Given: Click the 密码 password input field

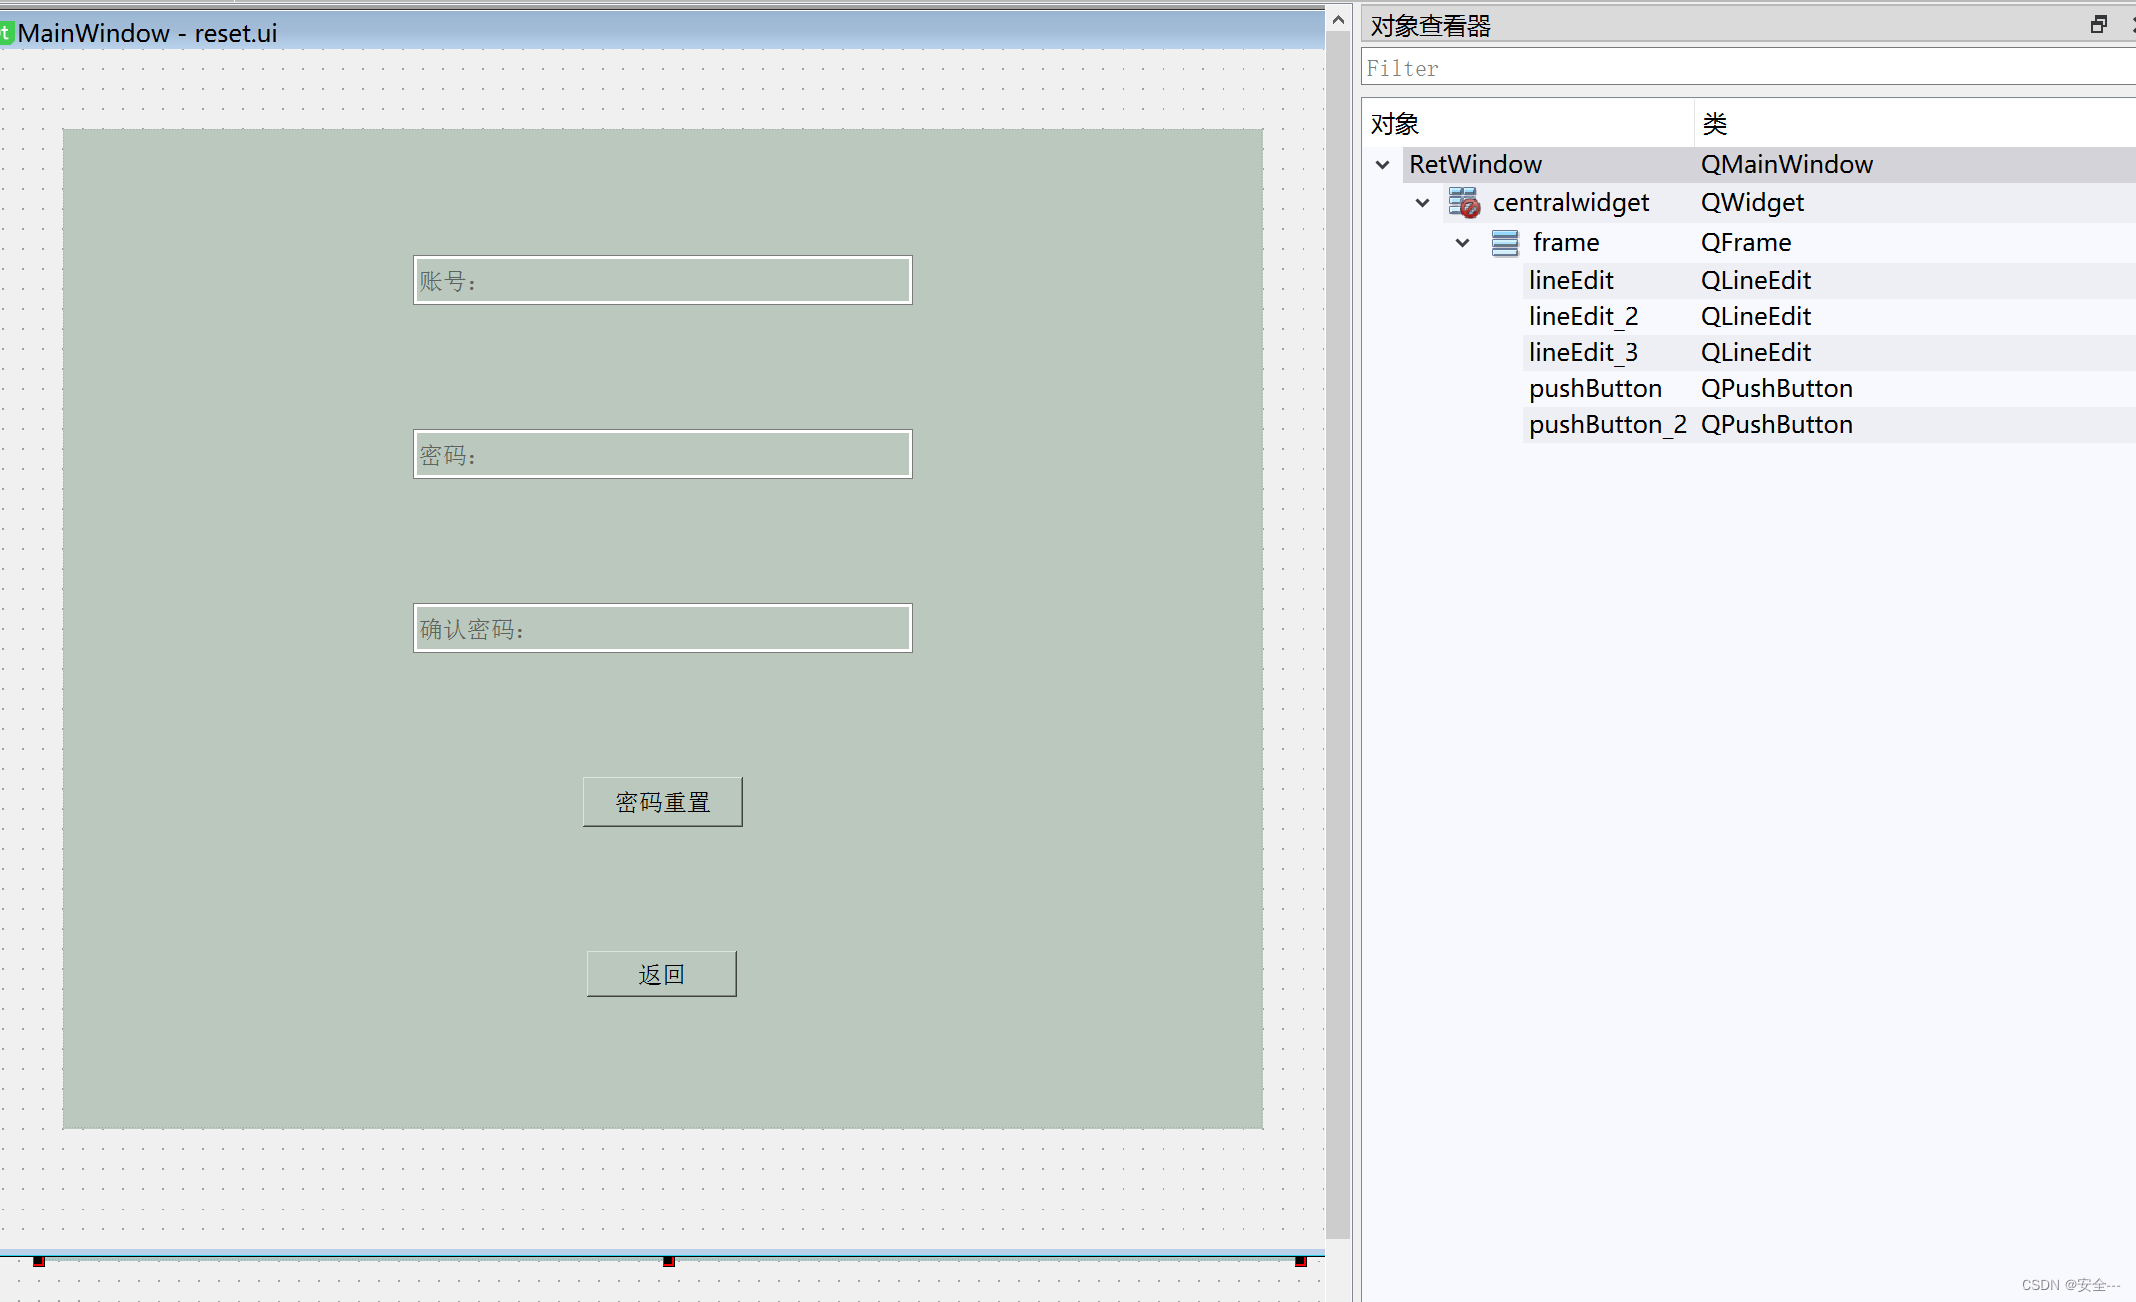Looking at the screenshot, I should pos(662,454).
